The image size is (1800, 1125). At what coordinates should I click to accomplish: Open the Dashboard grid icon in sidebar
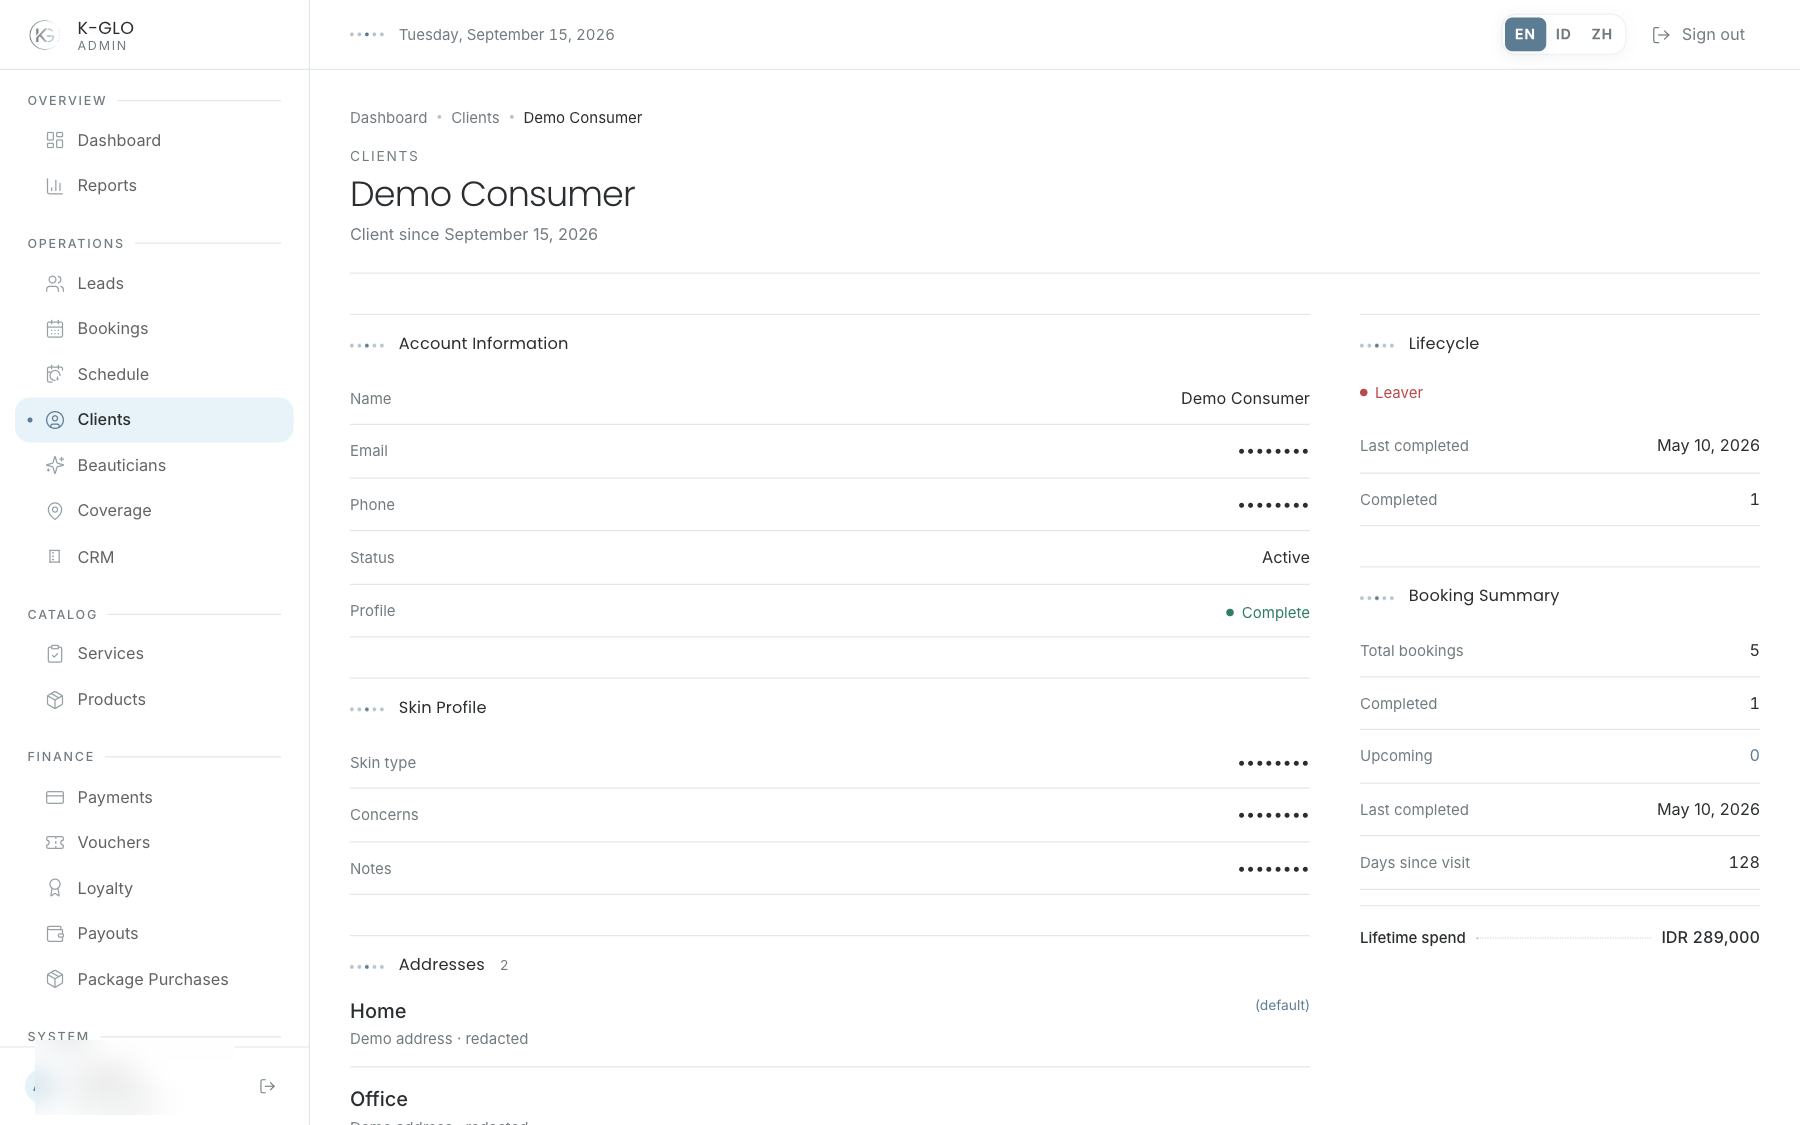[55, 140]
